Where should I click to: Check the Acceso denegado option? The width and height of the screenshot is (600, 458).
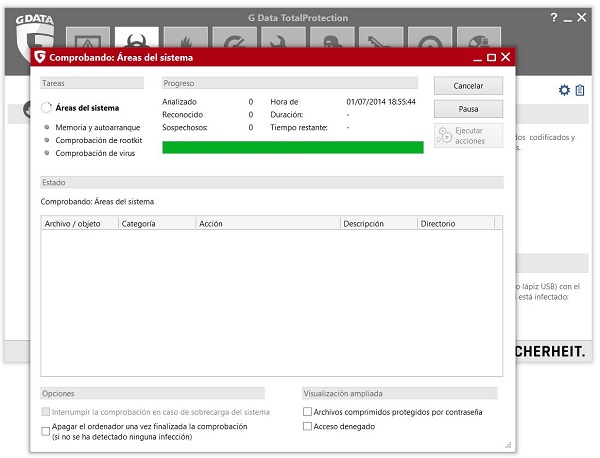(x=307, y=426)
